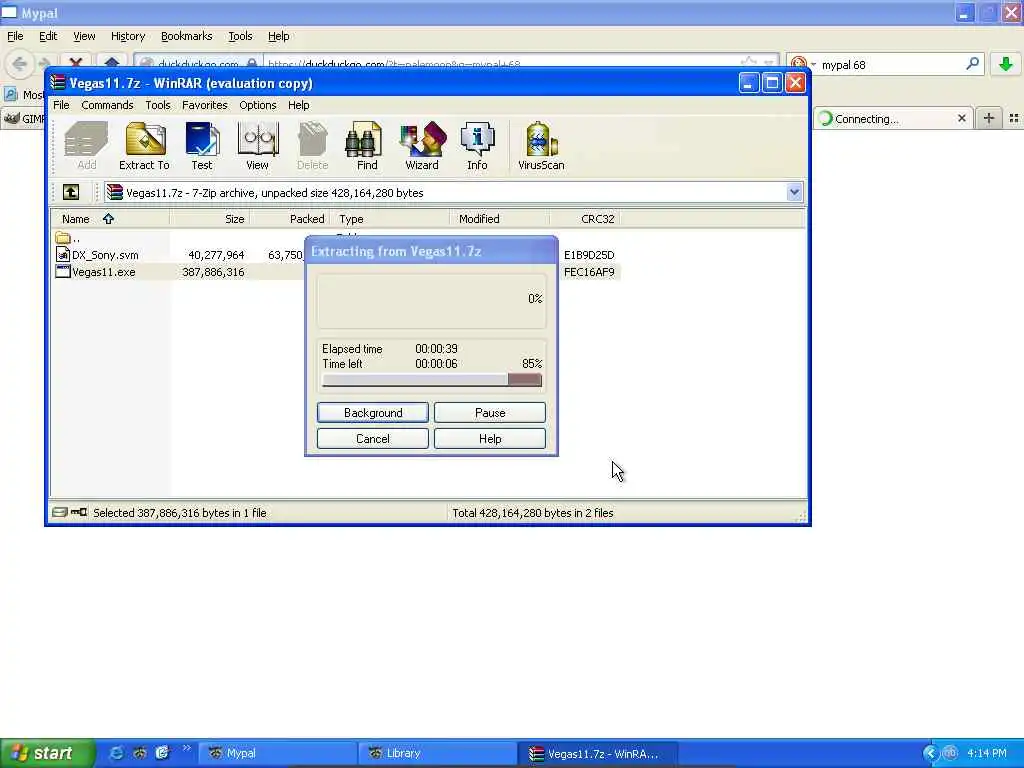Open the WinRAR Help menu
Screen dimensions: 1024x768
[298, 105]
